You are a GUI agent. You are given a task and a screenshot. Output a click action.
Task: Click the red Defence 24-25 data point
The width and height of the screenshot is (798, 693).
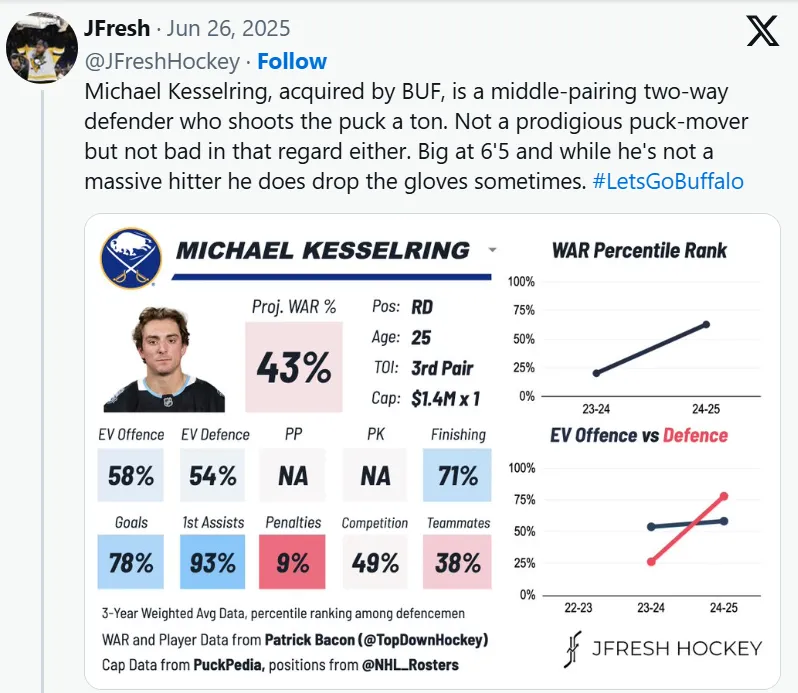click(724, 496)
